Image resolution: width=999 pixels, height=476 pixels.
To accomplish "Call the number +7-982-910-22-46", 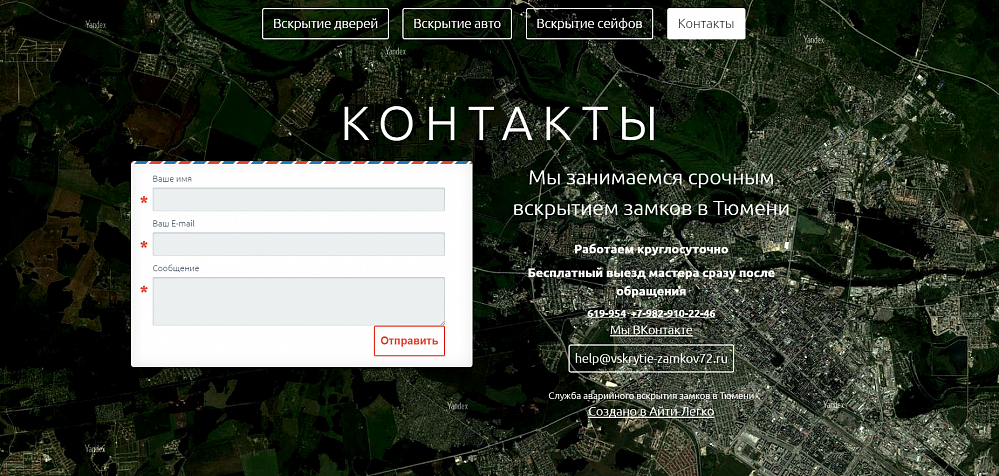I will point(673,314).
